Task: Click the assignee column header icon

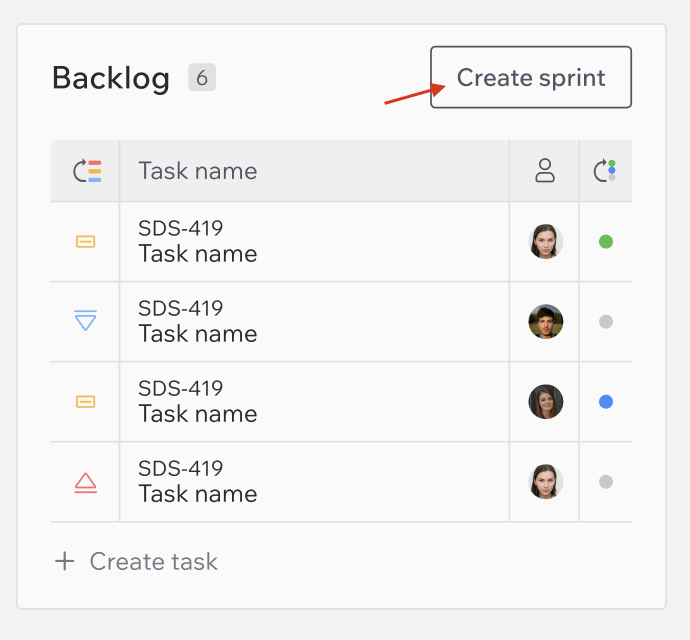Action: [x=545, y=170]
